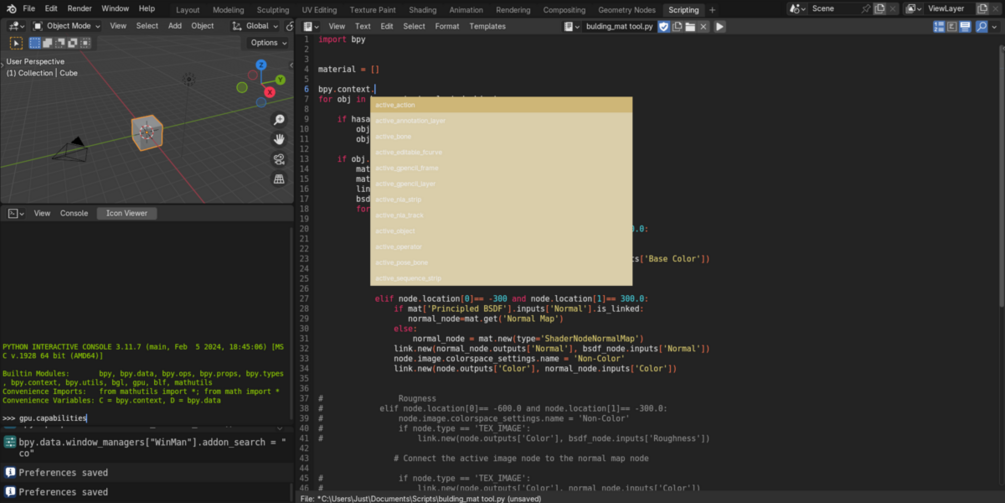Open Object Mode dropdown
Screen dimensions: 1005x503
67,26
